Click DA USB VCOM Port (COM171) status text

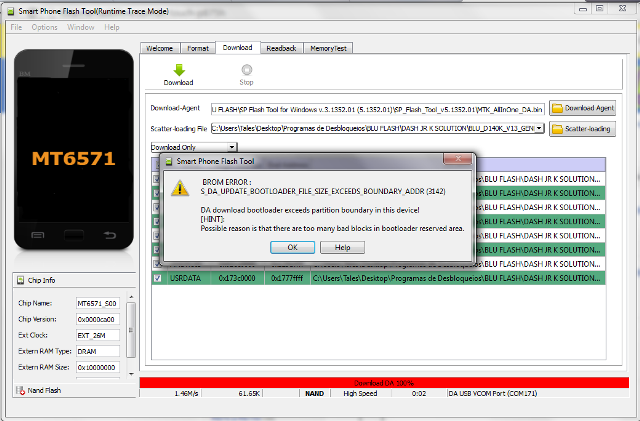[x=493, y=394]
